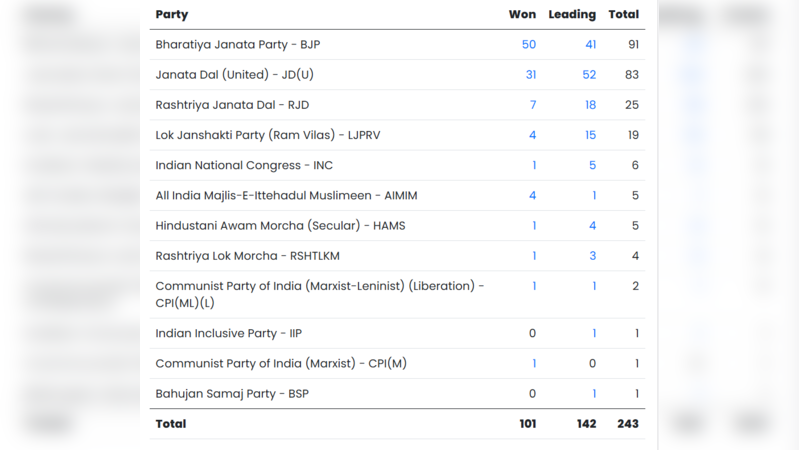View RJD's 18 leading seats
799x450 pixels.
tap(590, 105)
